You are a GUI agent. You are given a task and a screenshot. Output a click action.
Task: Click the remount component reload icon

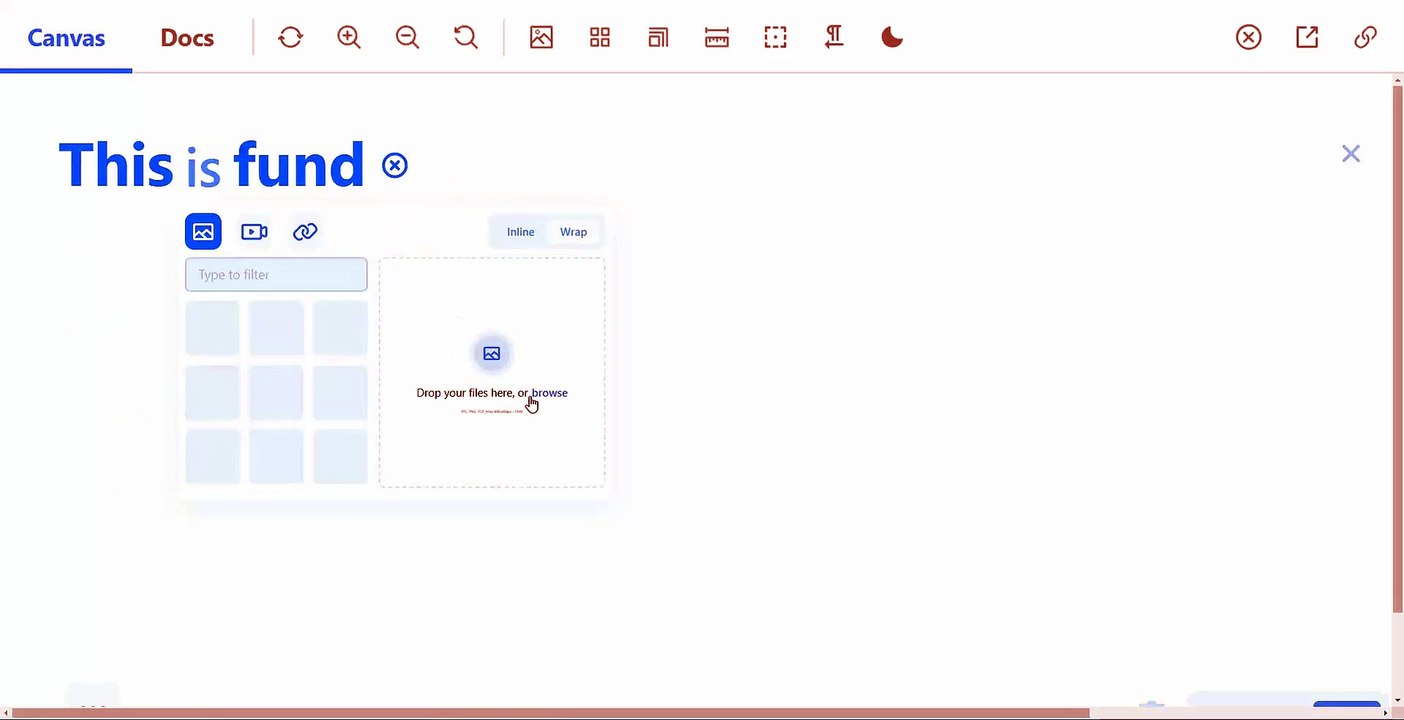pyautogui.click(x=291, y=37)
